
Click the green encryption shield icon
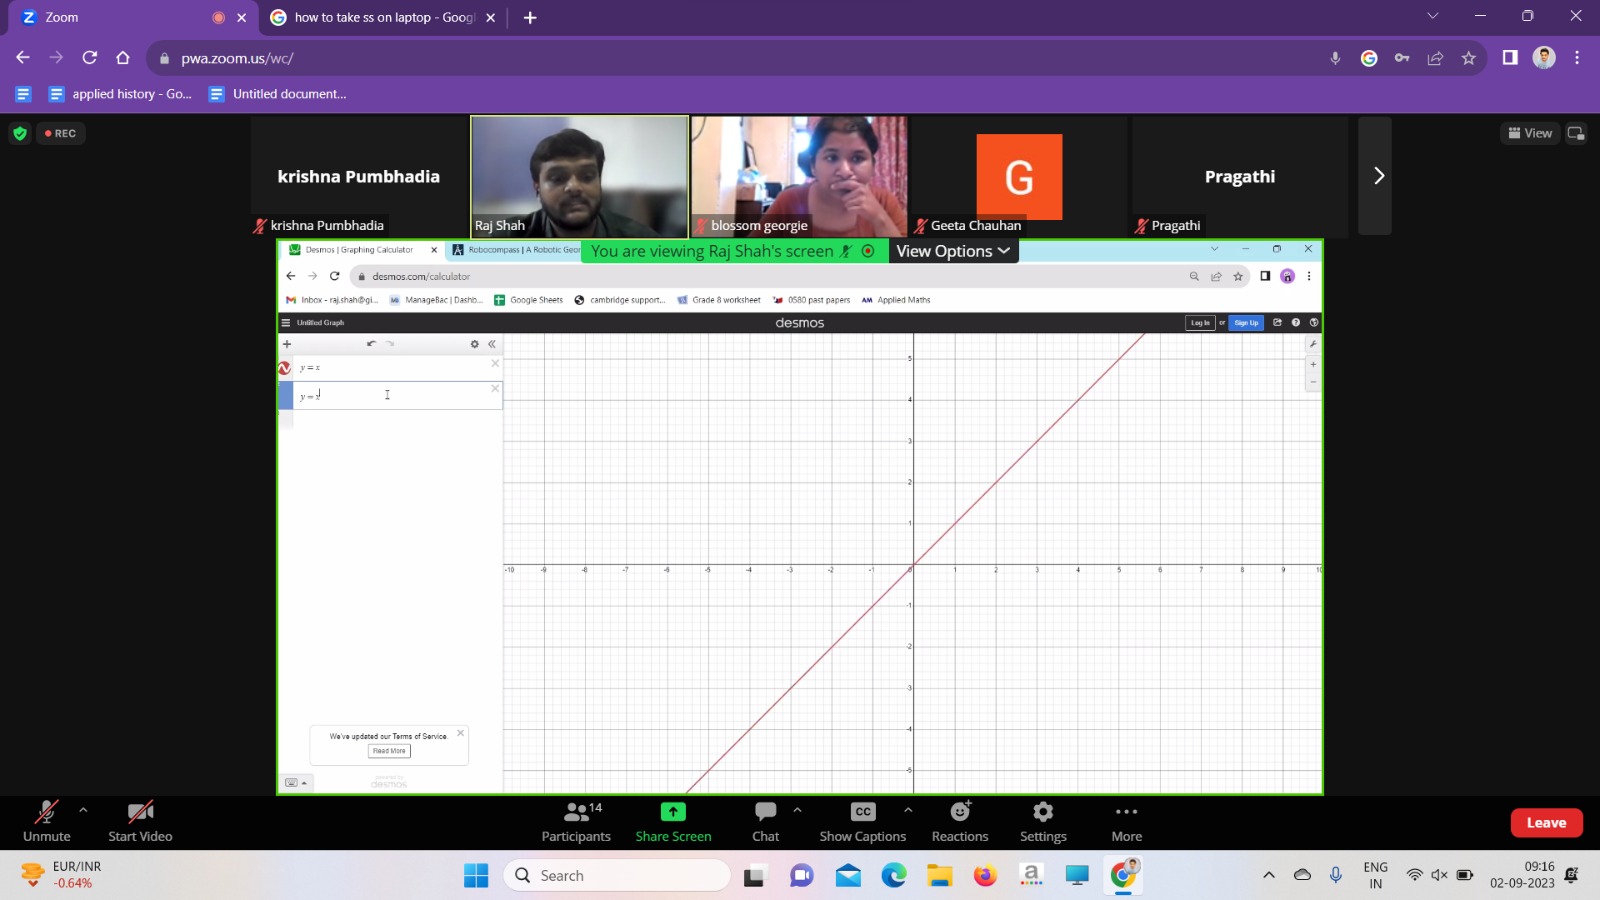pyautogui.click(x=19, y=133)
